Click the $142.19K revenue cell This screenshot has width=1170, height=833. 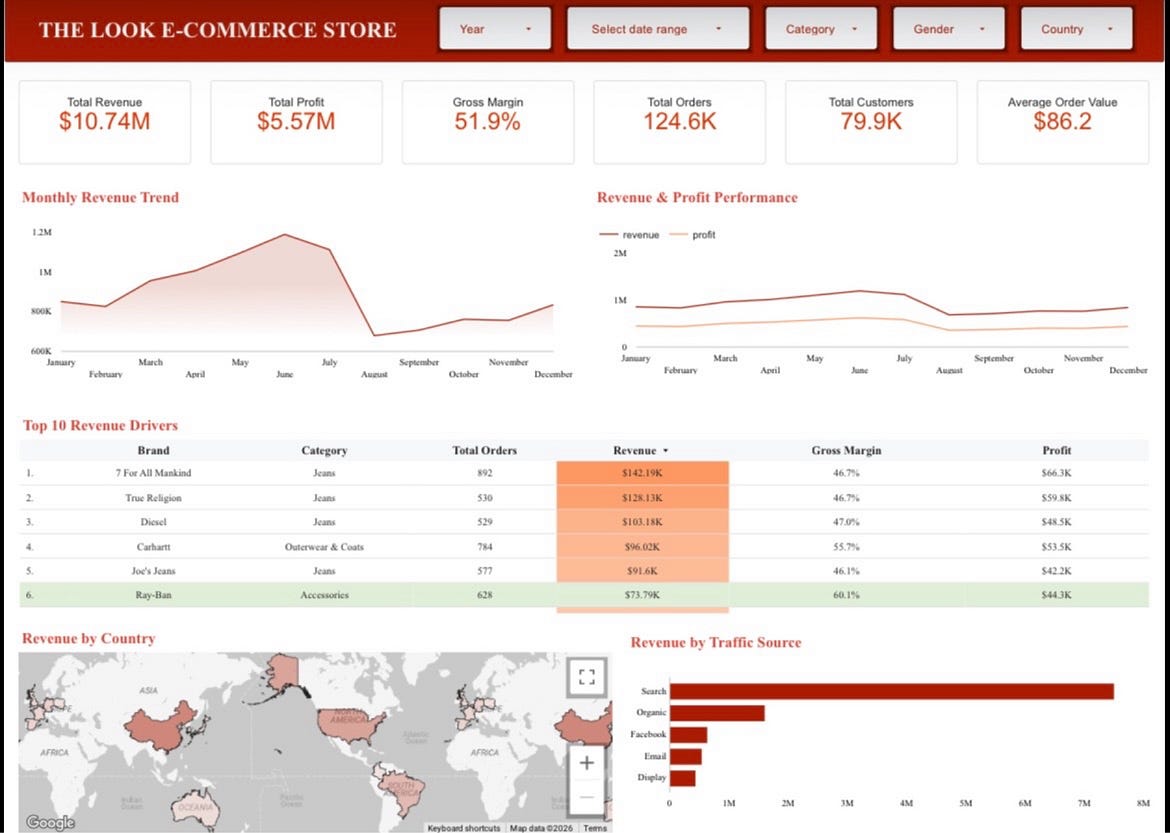click(642, 473)
